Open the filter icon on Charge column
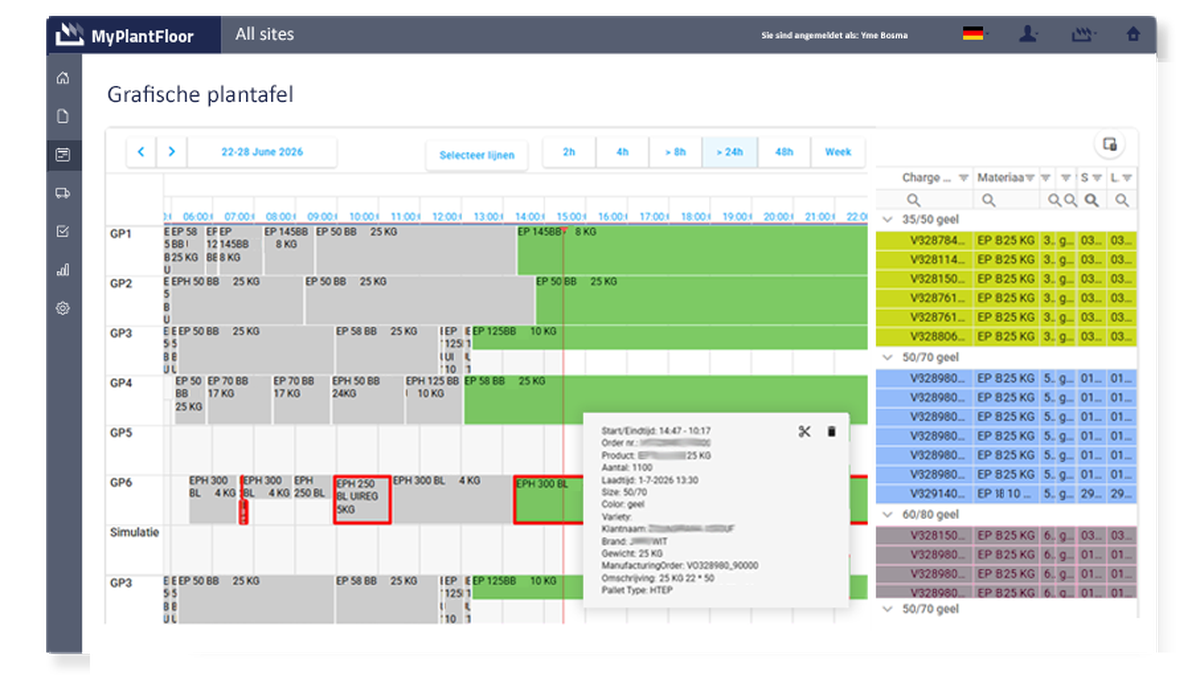The width and height of the screenshot is (1200, 675). coord(963,178)
